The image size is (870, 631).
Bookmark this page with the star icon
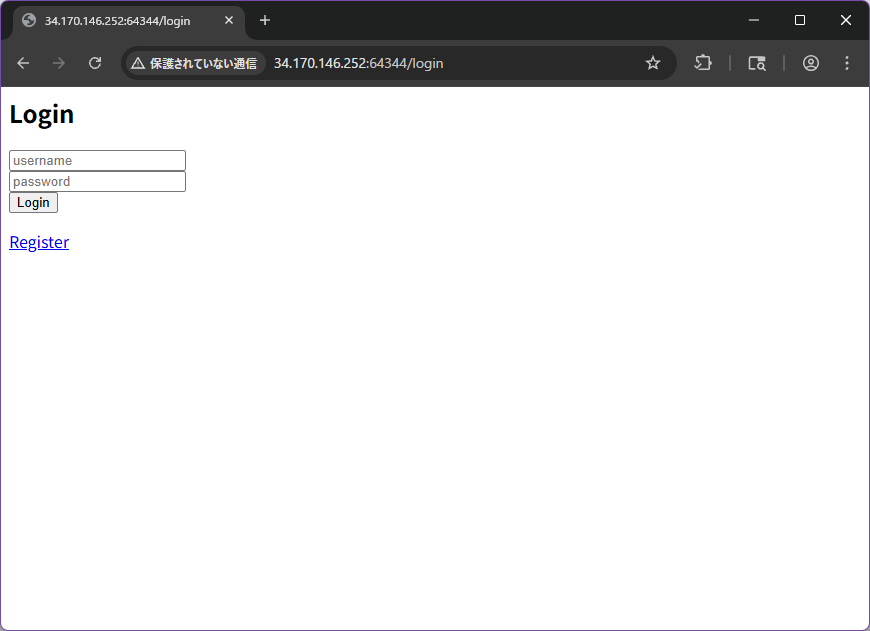pos(653,63)
